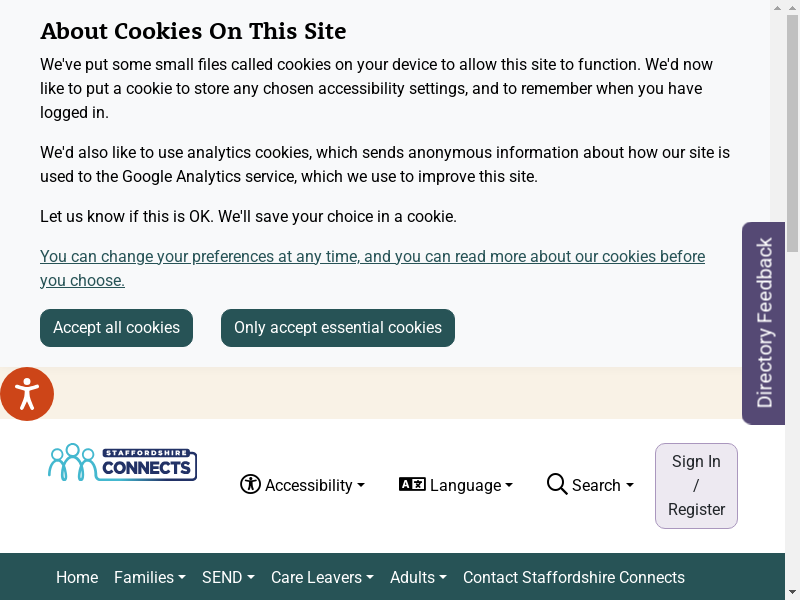Screen dimensions: 800x600
Task: Click the page's vertical scrollbar
Action: 792,300
